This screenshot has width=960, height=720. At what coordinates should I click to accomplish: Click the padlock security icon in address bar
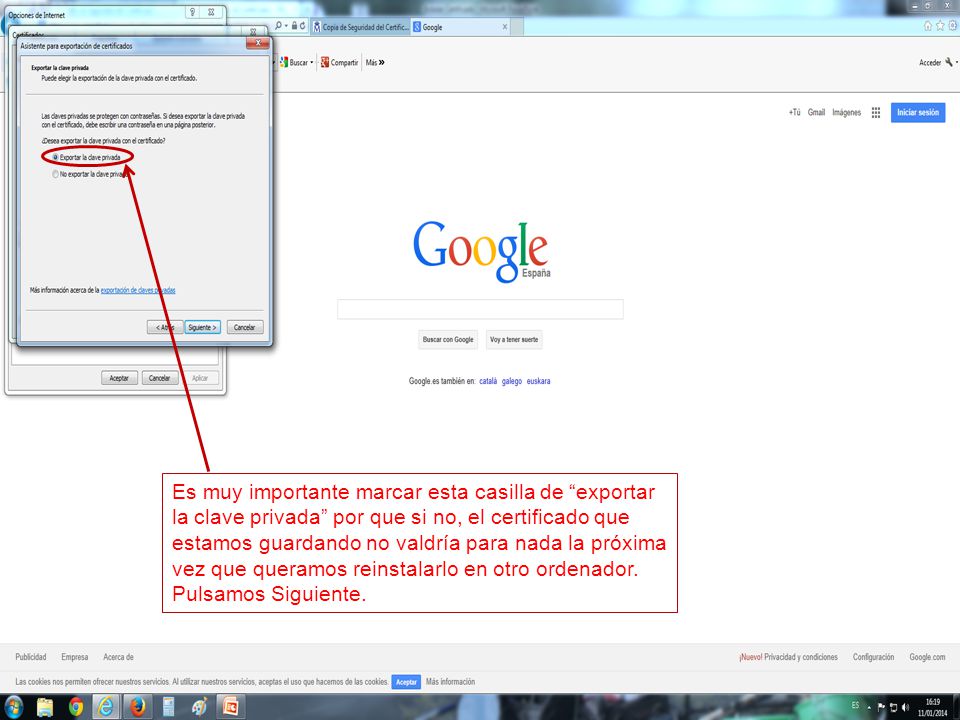pos(294,26)
